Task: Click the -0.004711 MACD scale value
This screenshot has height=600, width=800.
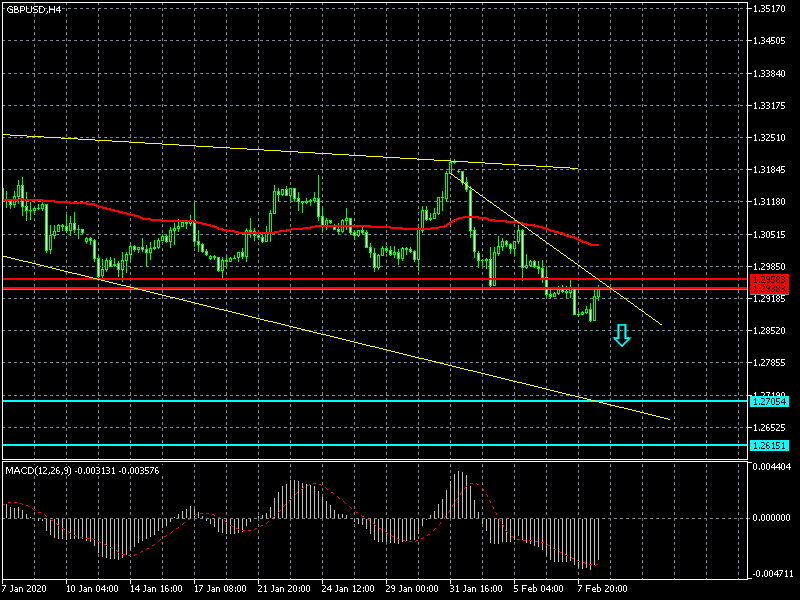Action: (x=771, y=574)
